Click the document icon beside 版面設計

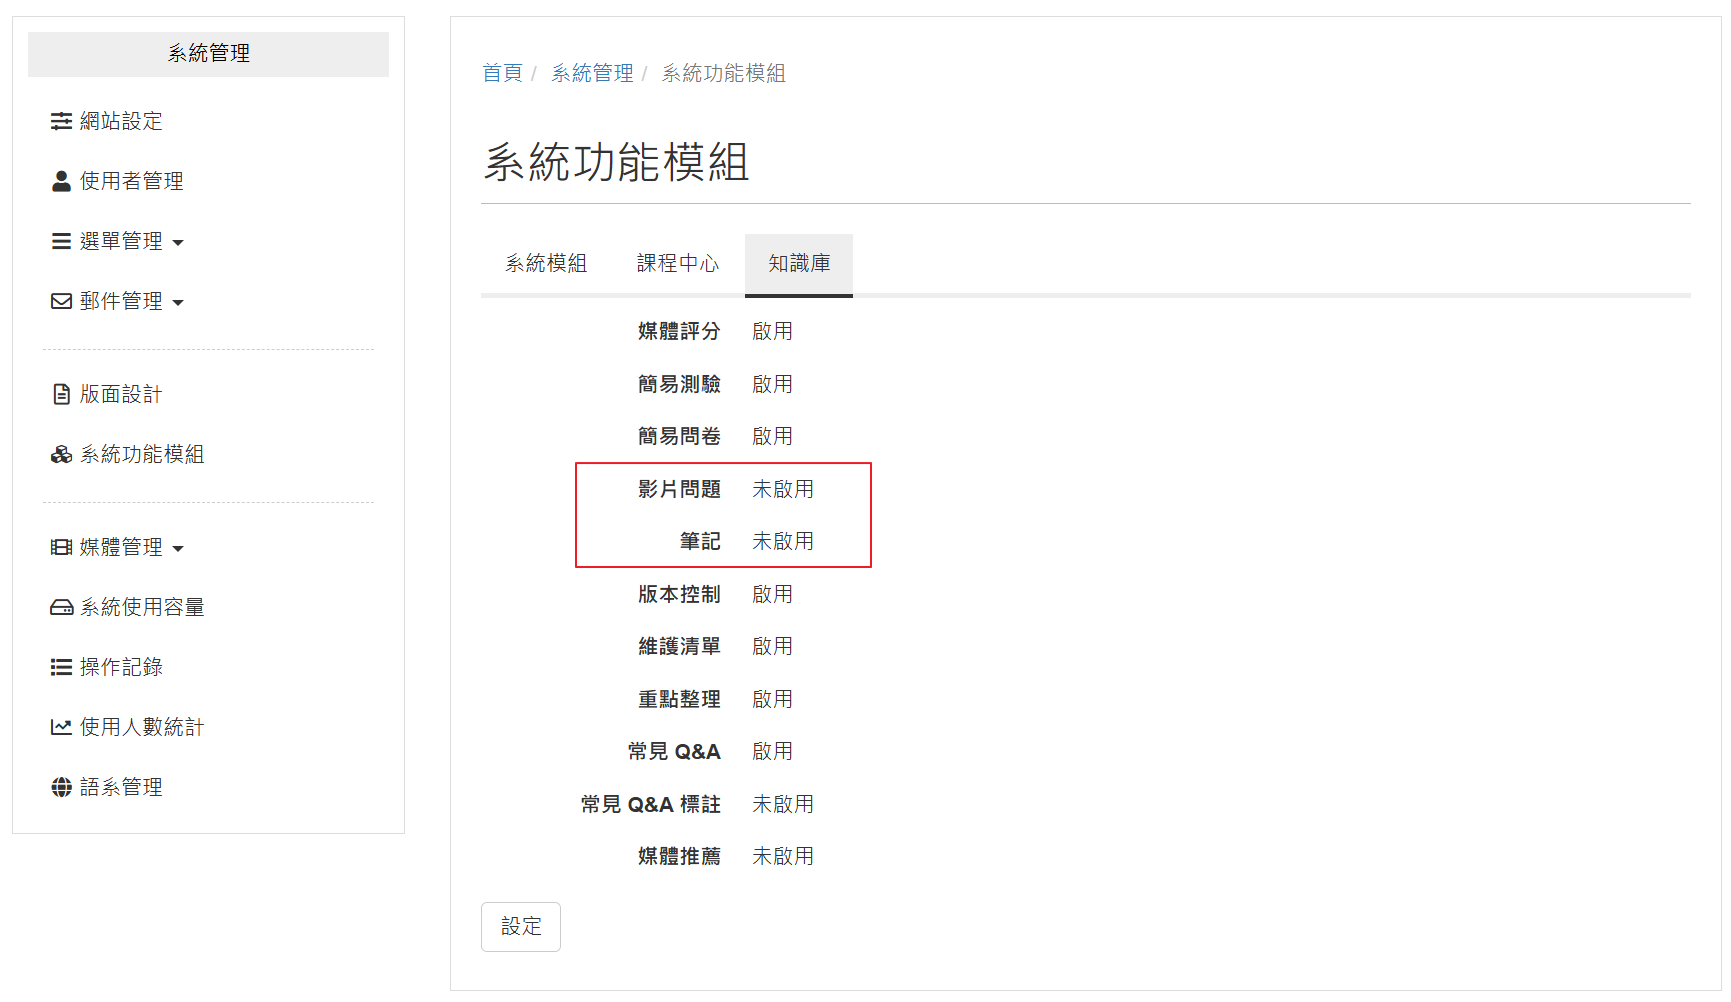[61, 394]
